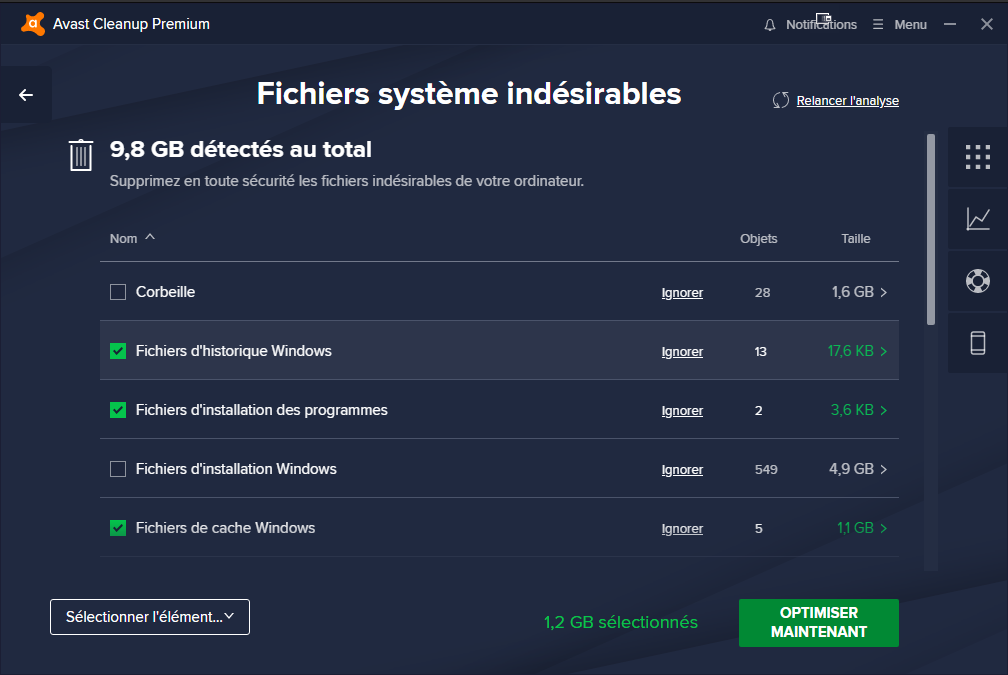Sort by Objets column
This screenshot has height=675, width=1008.
pyautogui.click(x=759, y=238)
